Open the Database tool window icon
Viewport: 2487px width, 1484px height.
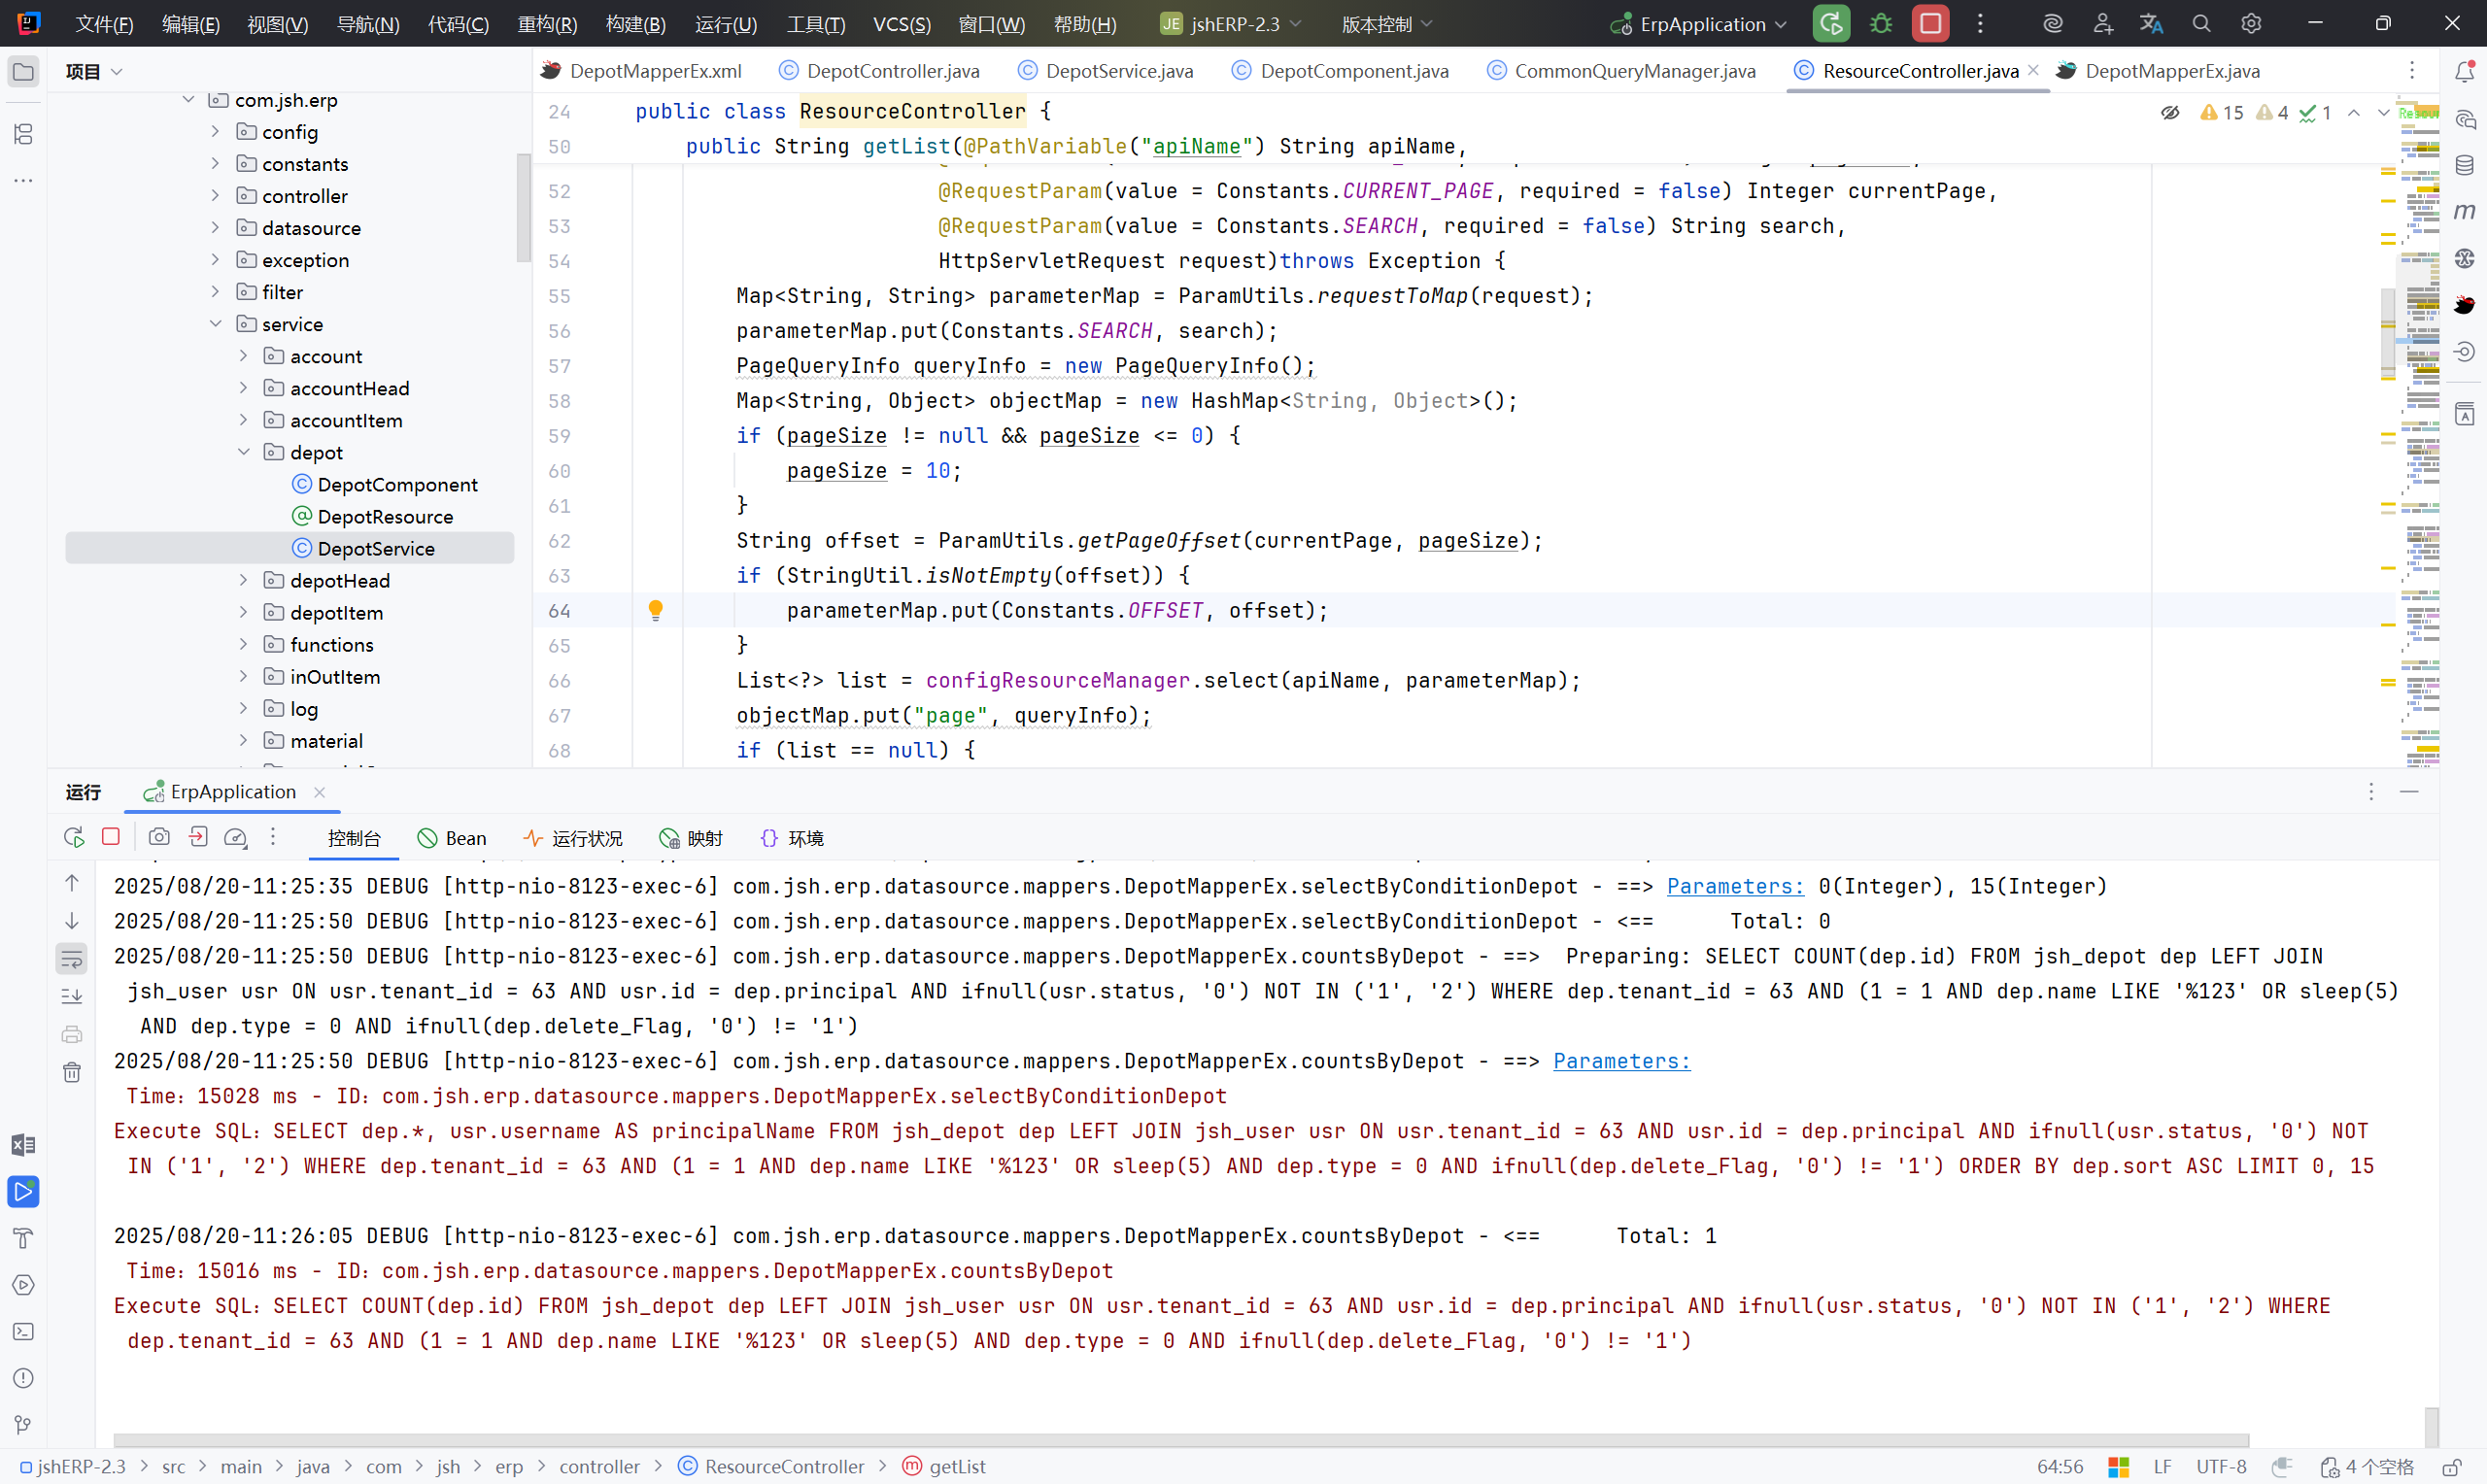coord(2464,165)
